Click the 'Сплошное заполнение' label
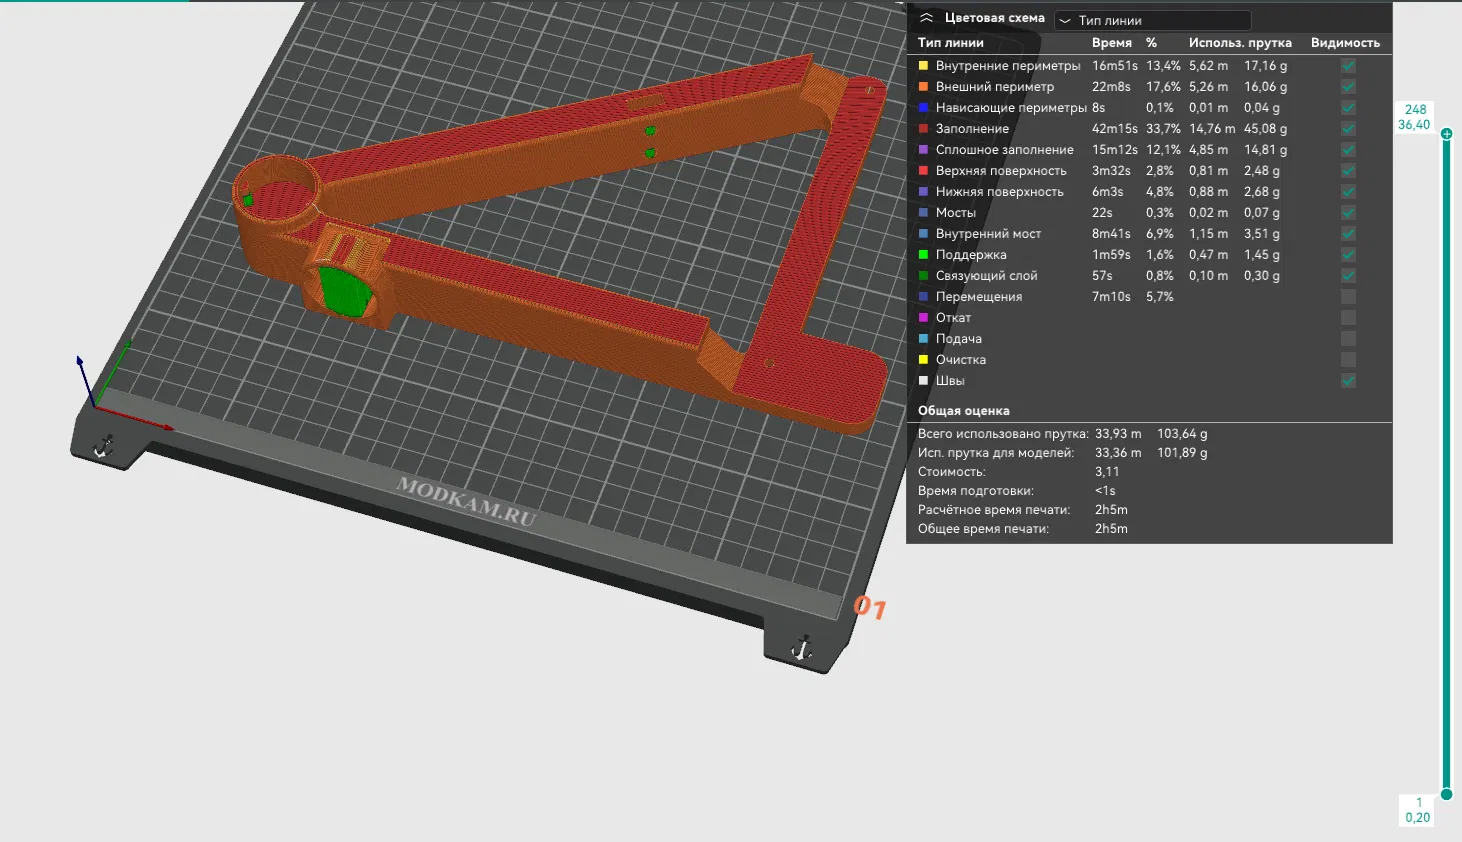This screenshot has height=842, width=1462. pos(1005,150)
